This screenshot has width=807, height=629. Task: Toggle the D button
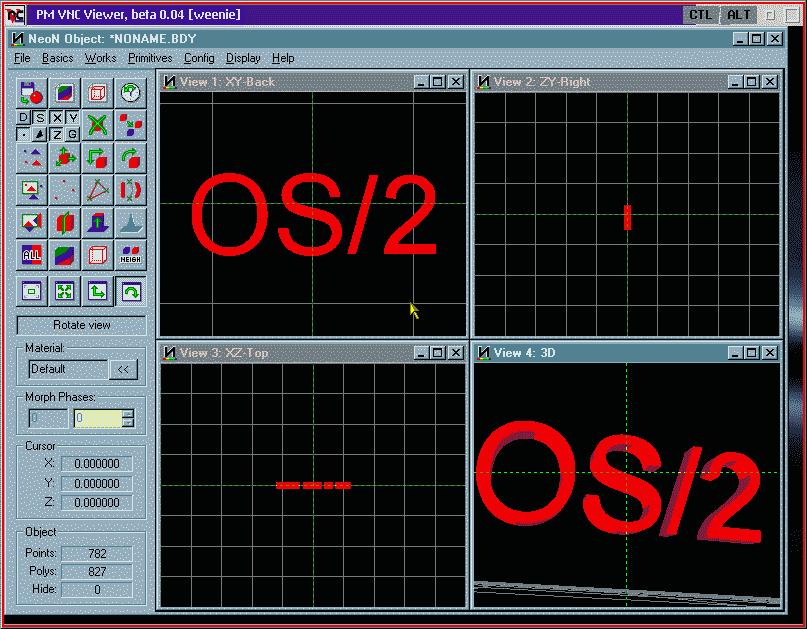click(x=24, y=118)
